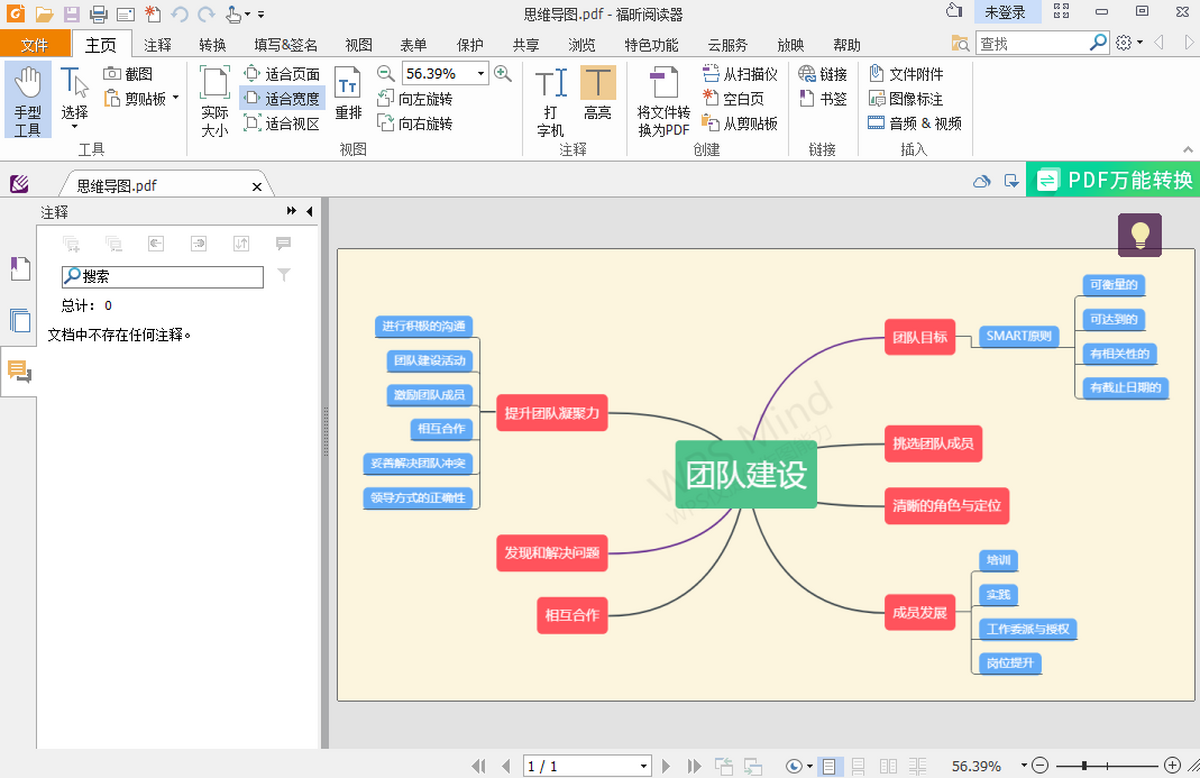1200x778 pixels.
Task: Click the zoom slider in status bar
Action: click(x=1105, y=766)
